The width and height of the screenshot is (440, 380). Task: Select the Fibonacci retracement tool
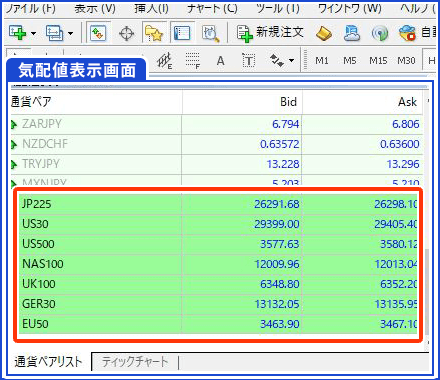[x=193, y=61]
